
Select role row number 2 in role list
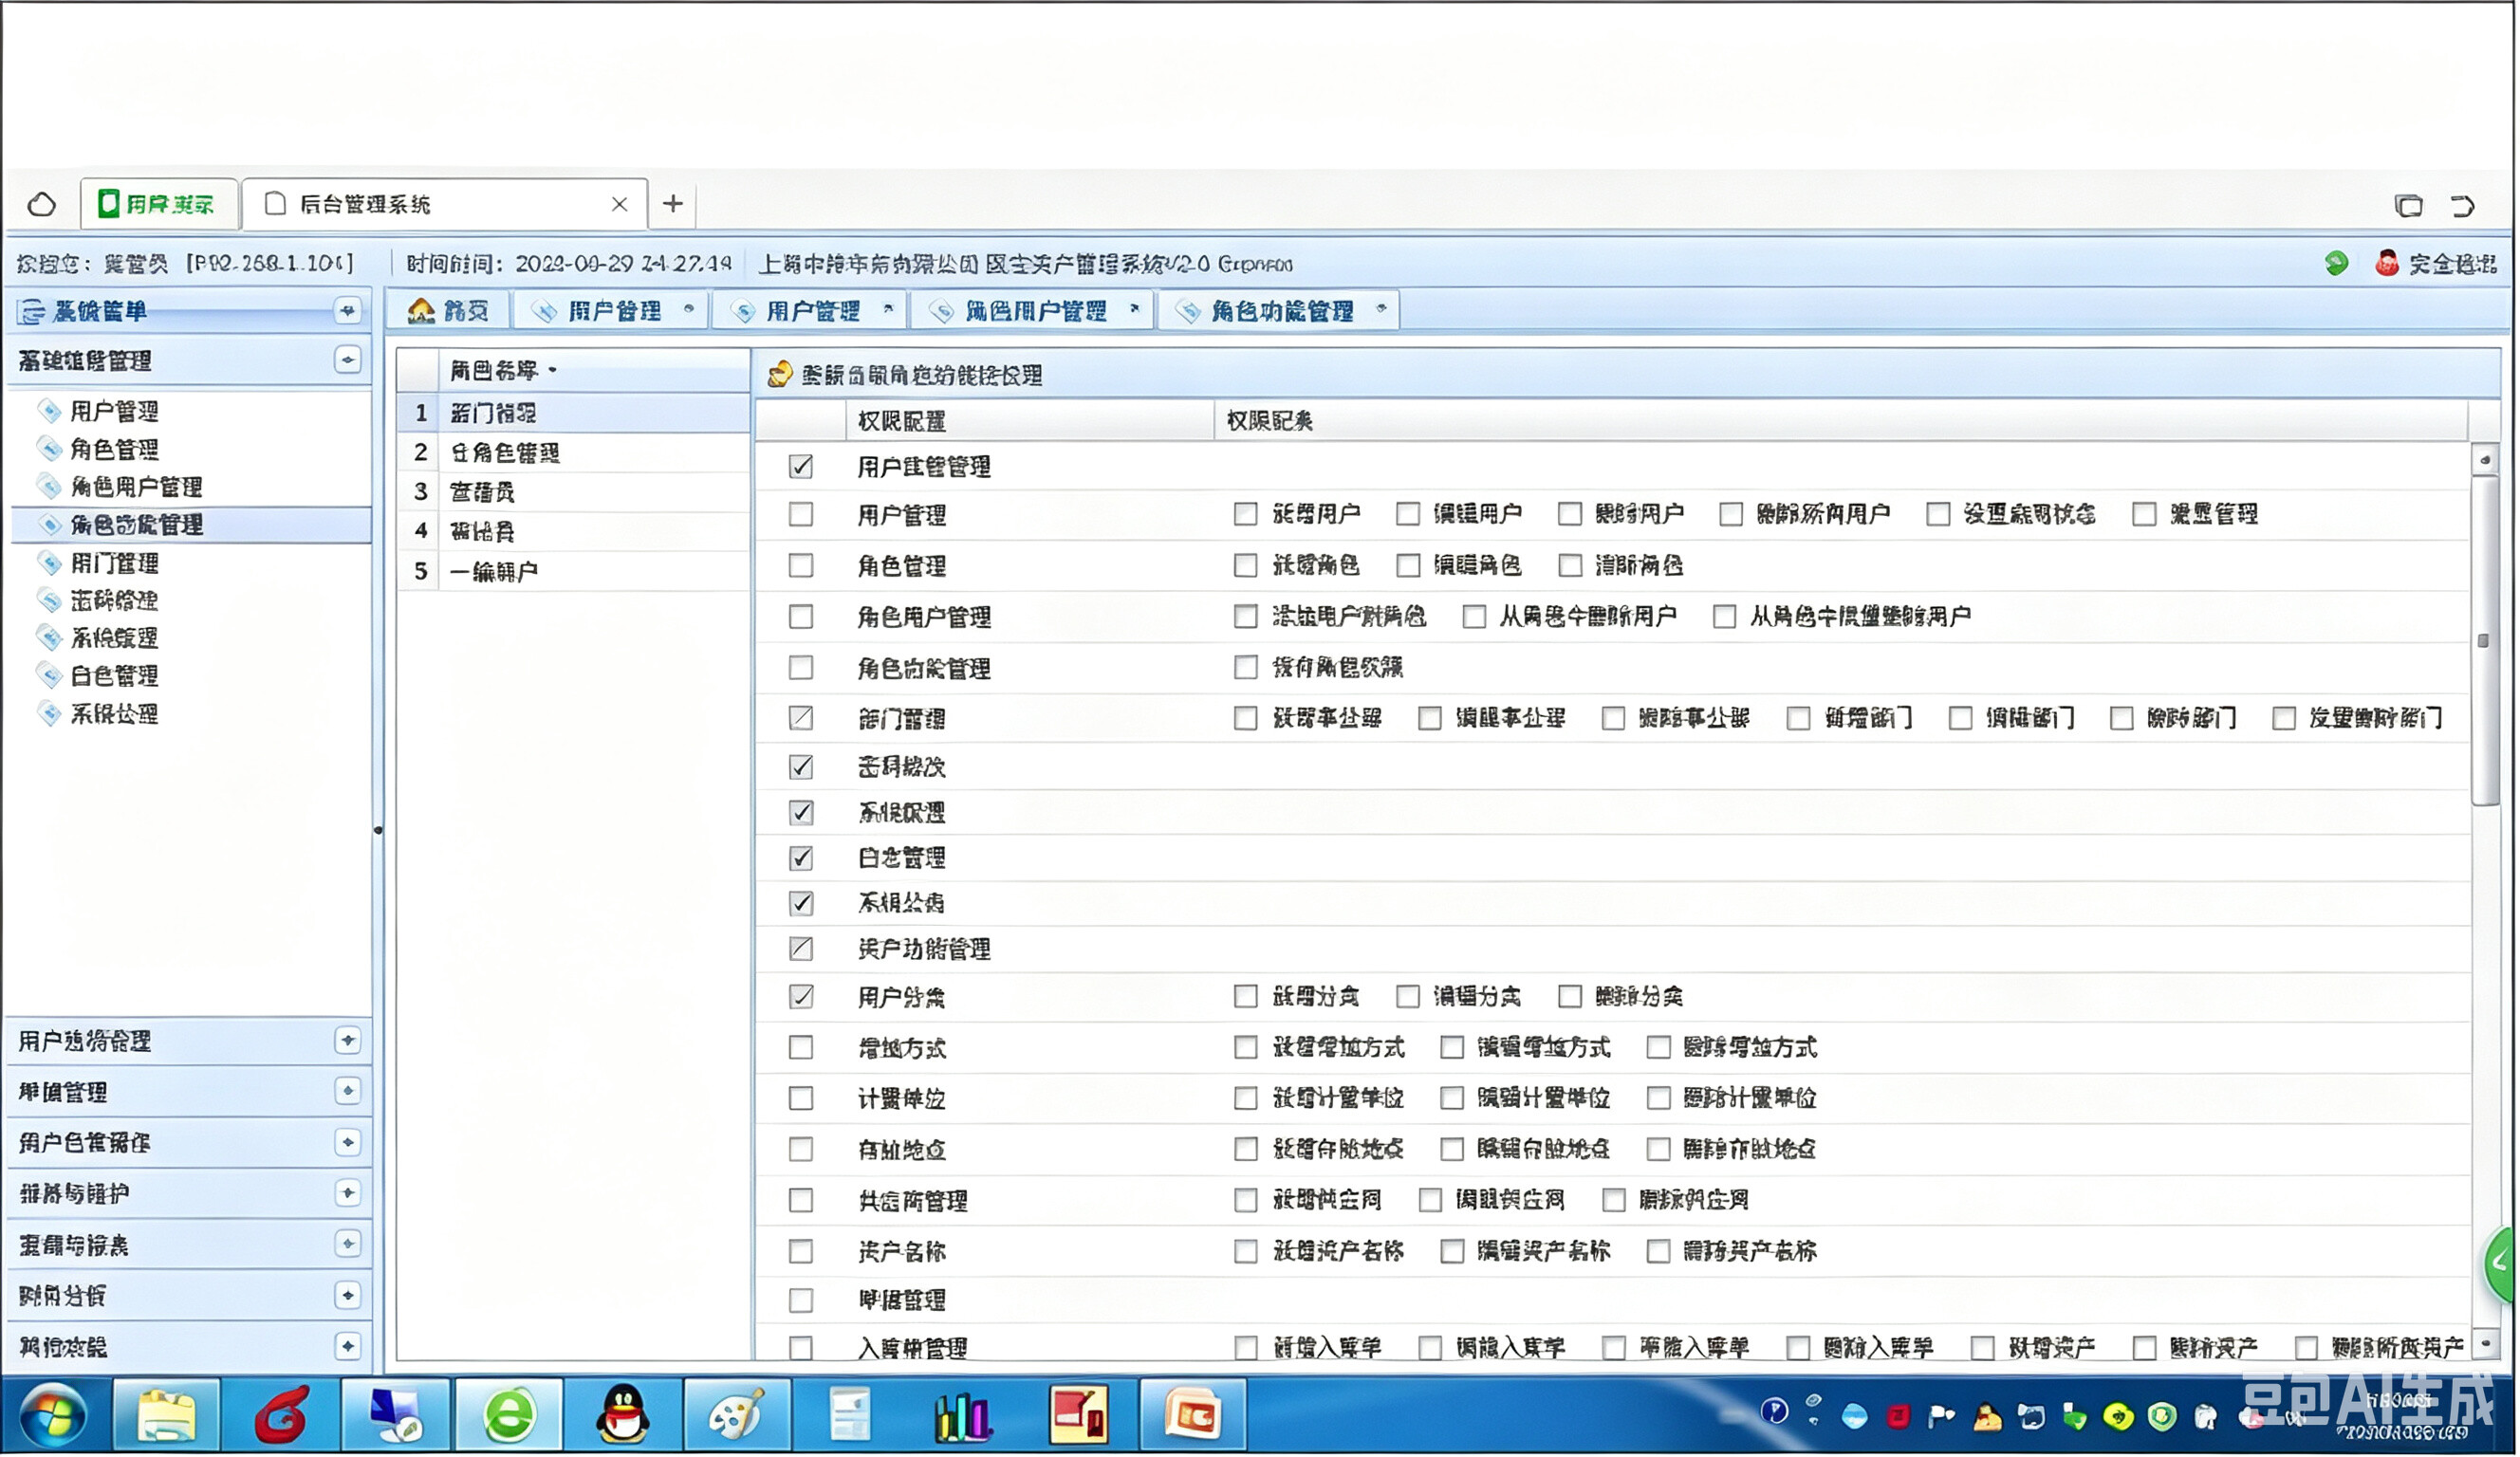pyautogui.click(x=573, y=452)
